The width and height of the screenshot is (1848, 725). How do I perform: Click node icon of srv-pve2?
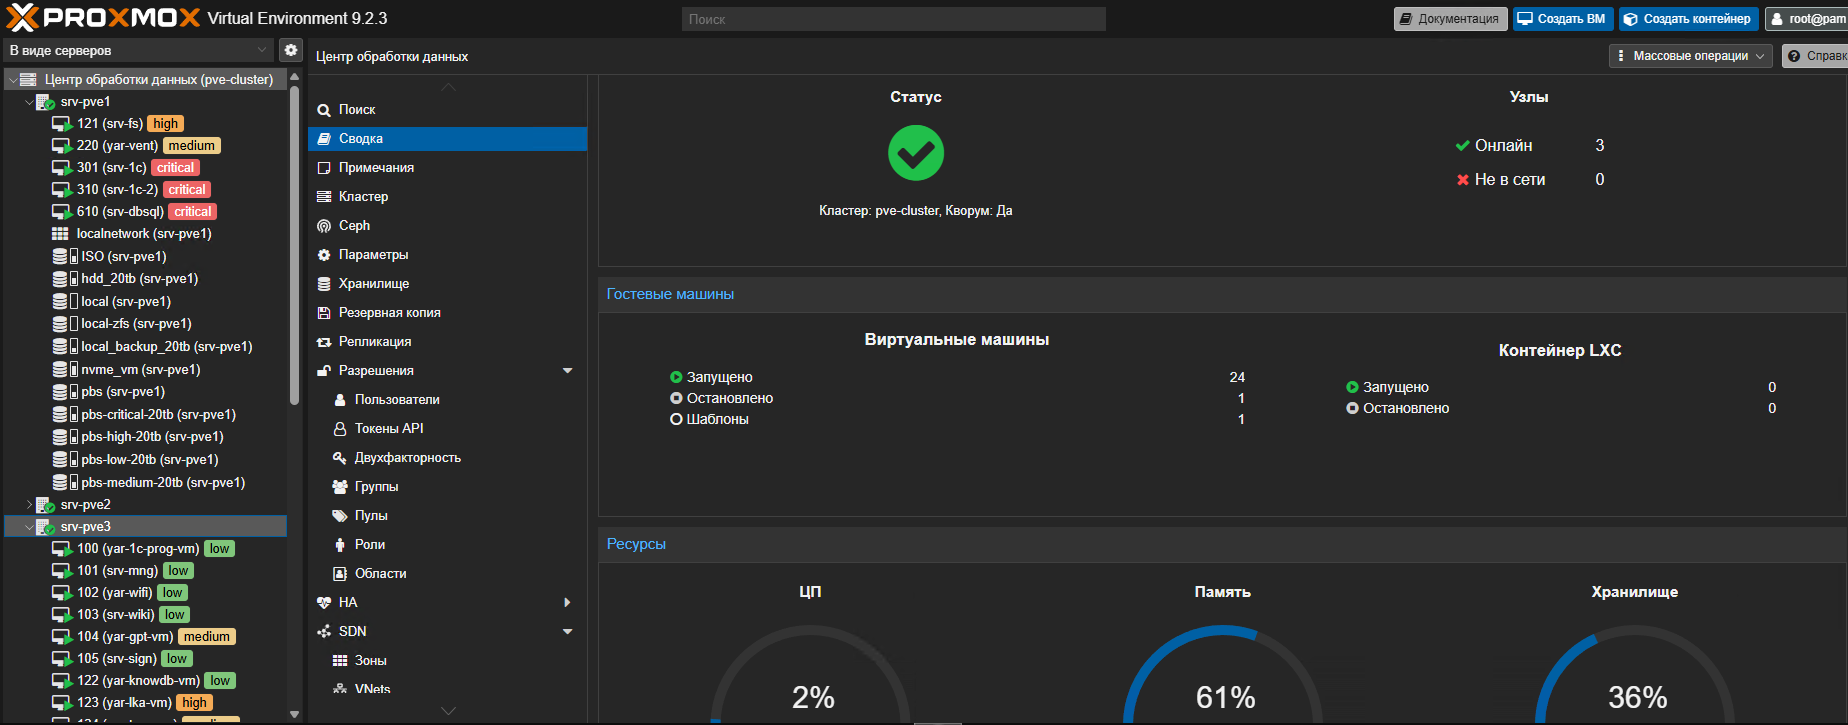(45, 505)
